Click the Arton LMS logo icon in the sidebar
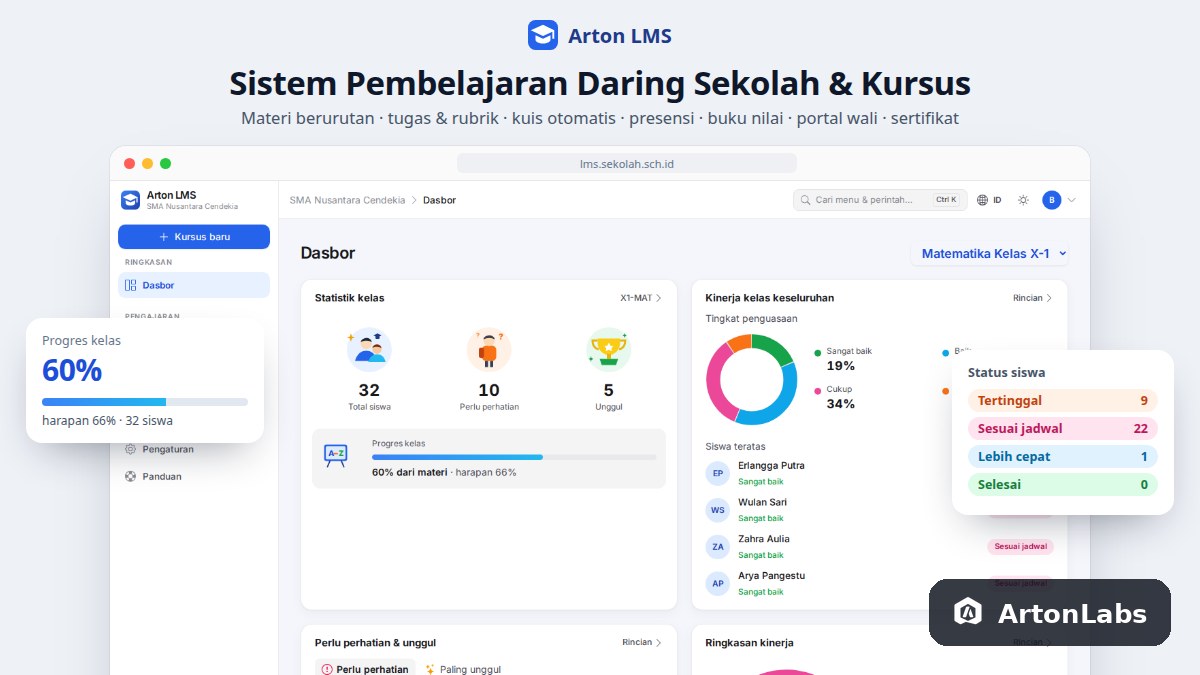Image resolution: width=1200 pixels, height=675 pixels. pos(130,200)
